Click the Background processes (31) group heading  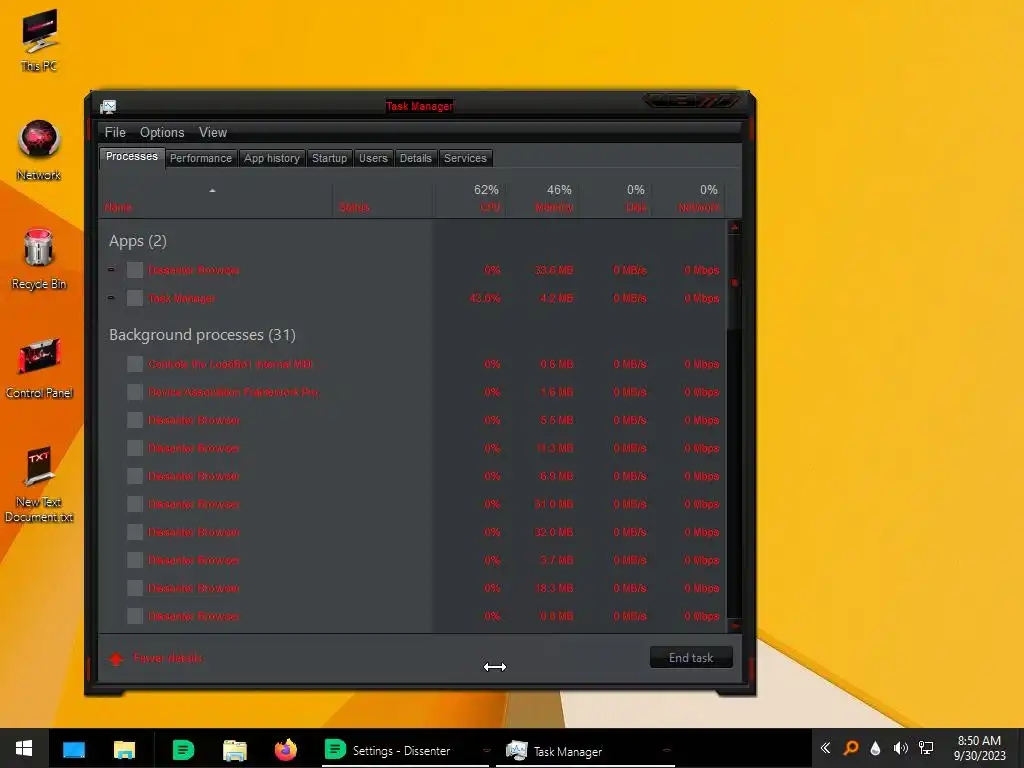(202, 335)
